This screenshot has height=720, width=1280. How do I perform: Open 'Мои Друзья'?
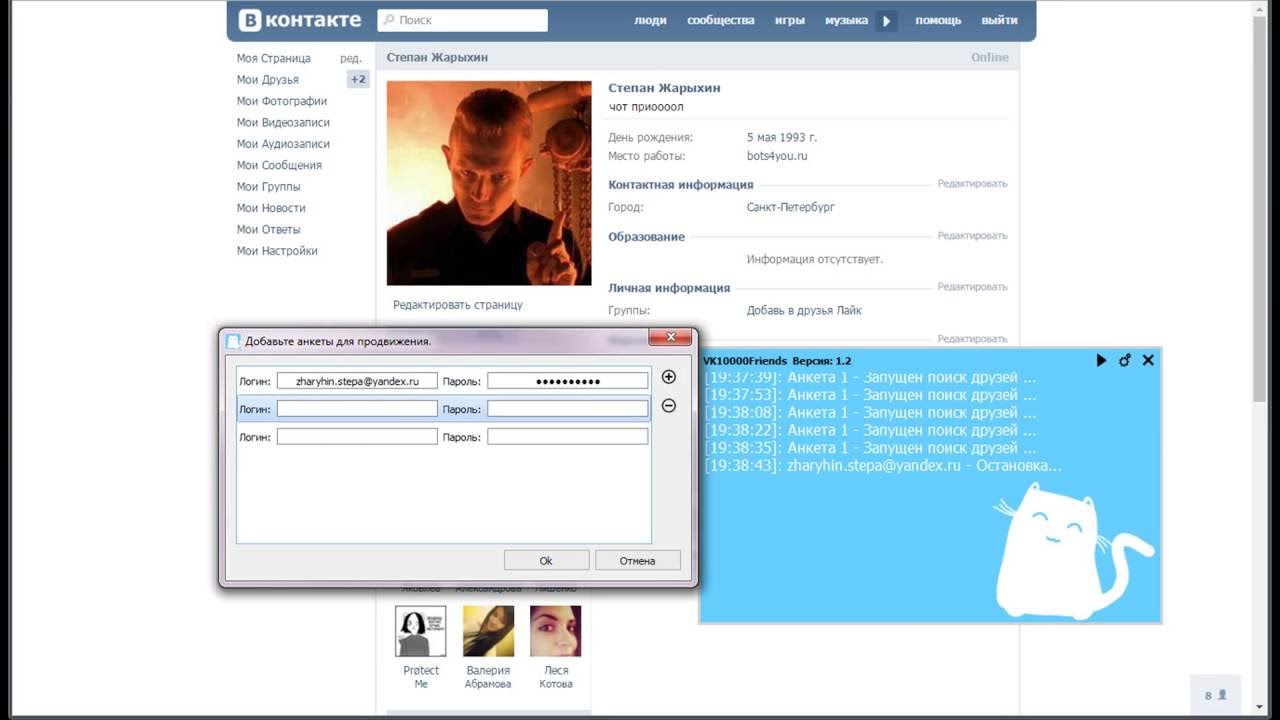[267, 79]
